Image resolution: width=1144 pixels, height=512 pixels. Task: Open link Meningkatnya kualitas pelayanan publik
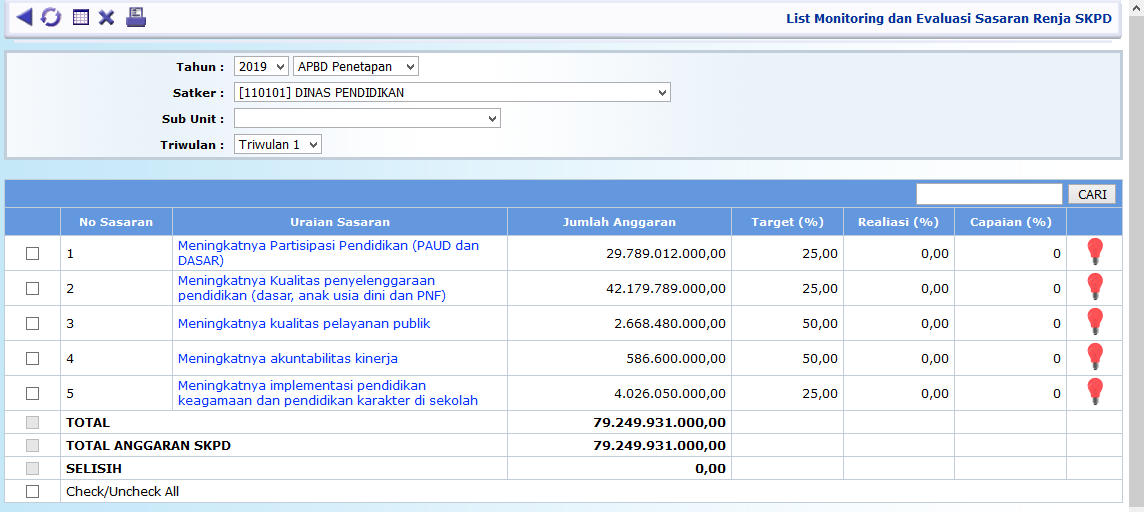304,324
